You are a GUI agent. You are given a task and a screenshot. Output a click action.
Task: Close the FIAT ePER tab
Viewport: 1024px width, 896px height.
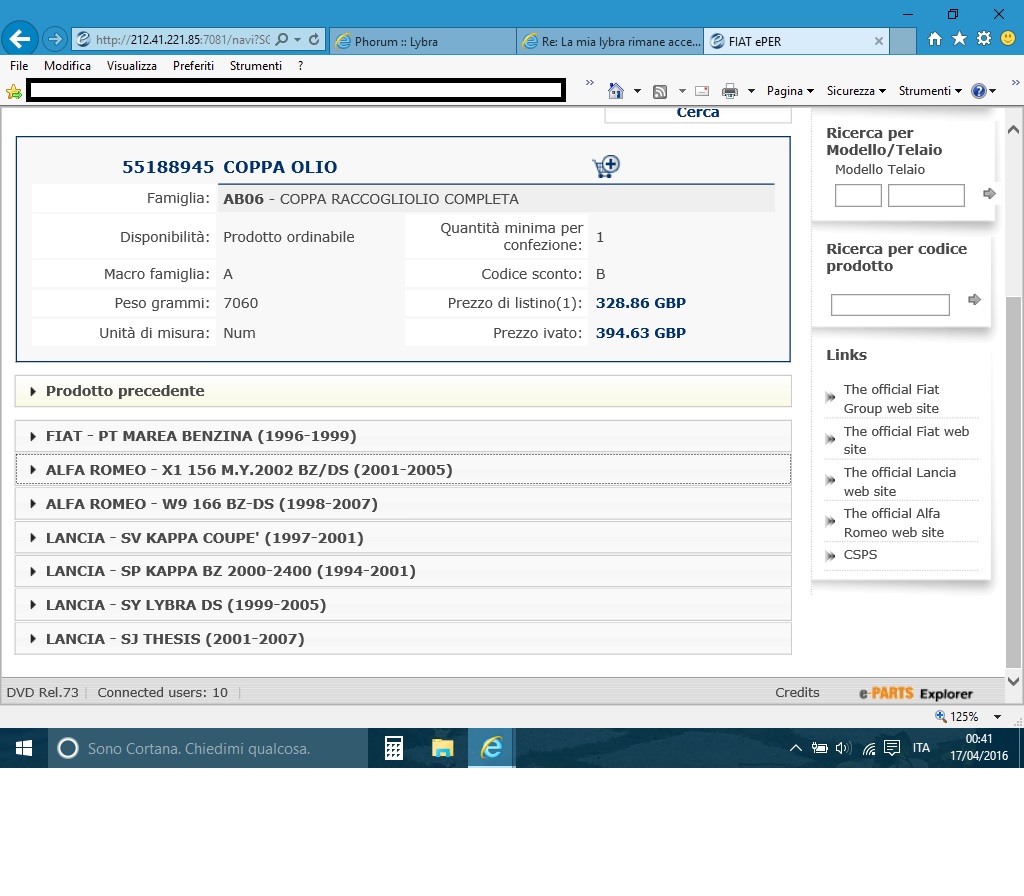point(879,41)
